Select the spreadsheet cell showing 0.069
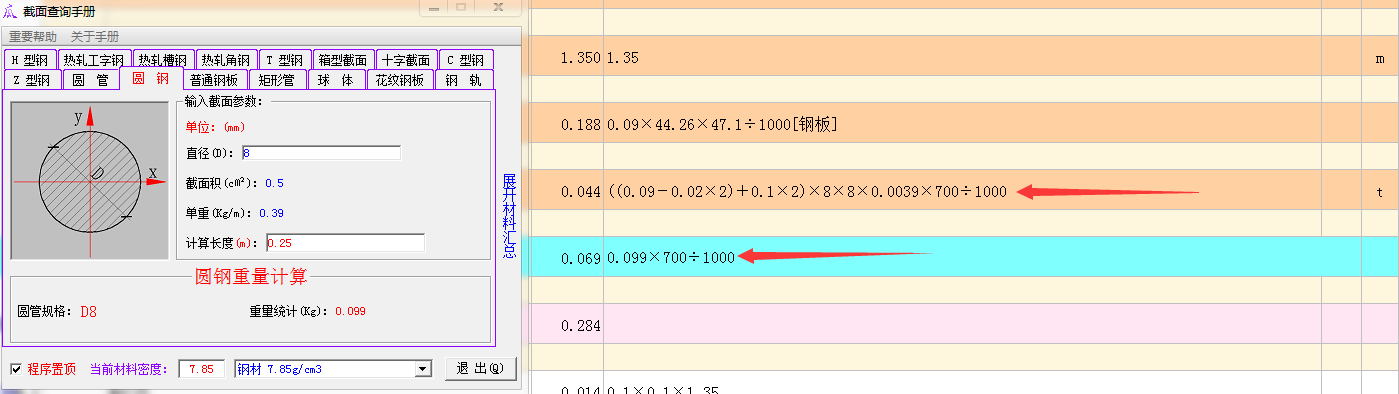The image size is (1399, 394). click(566, 257)
